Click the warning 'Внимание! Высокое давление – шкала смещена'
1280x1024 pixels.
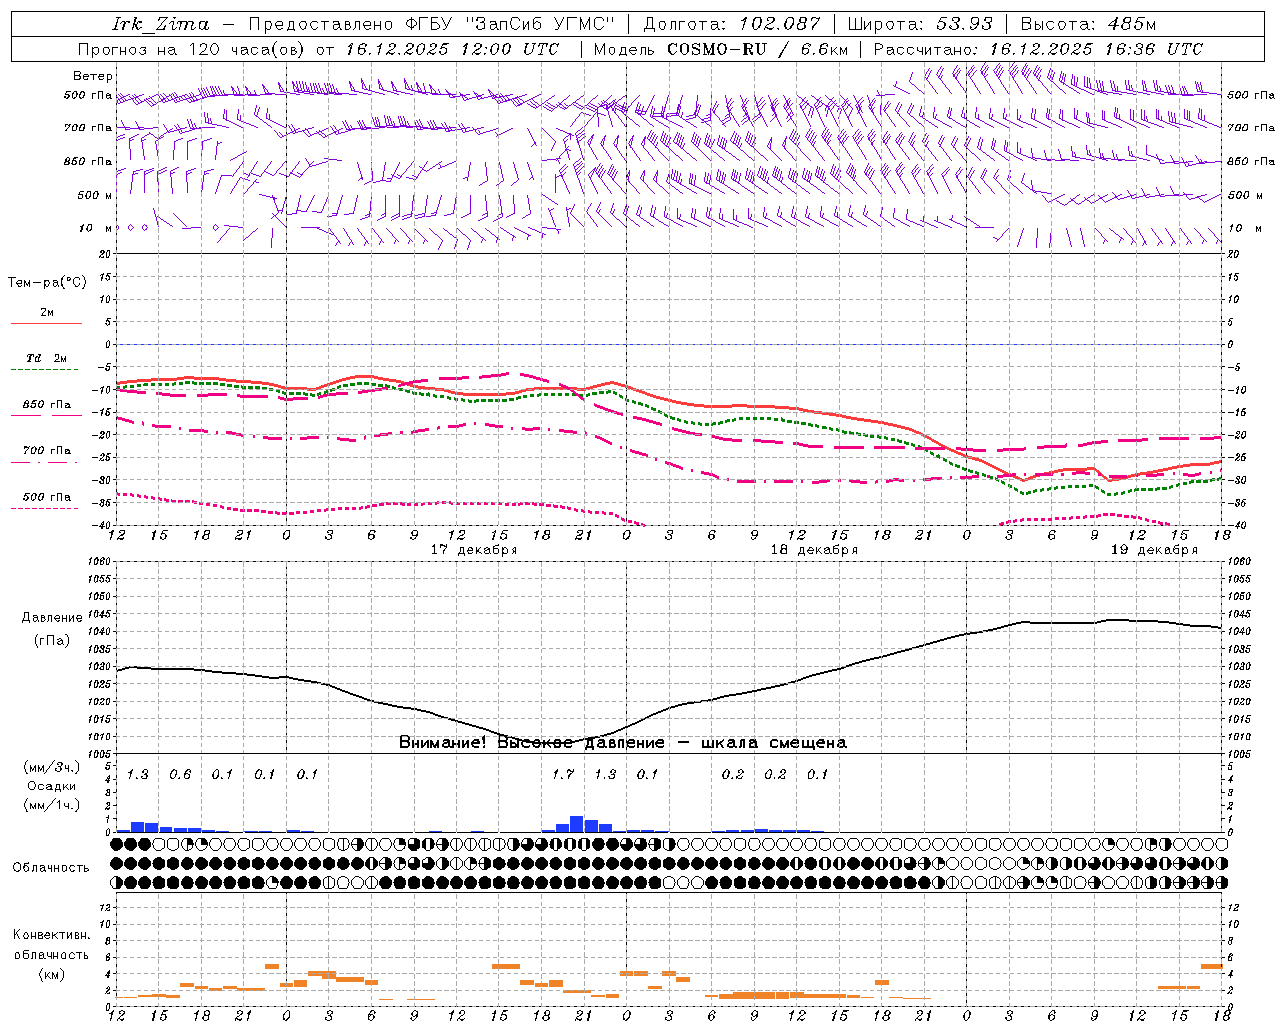tap(622, 743)
